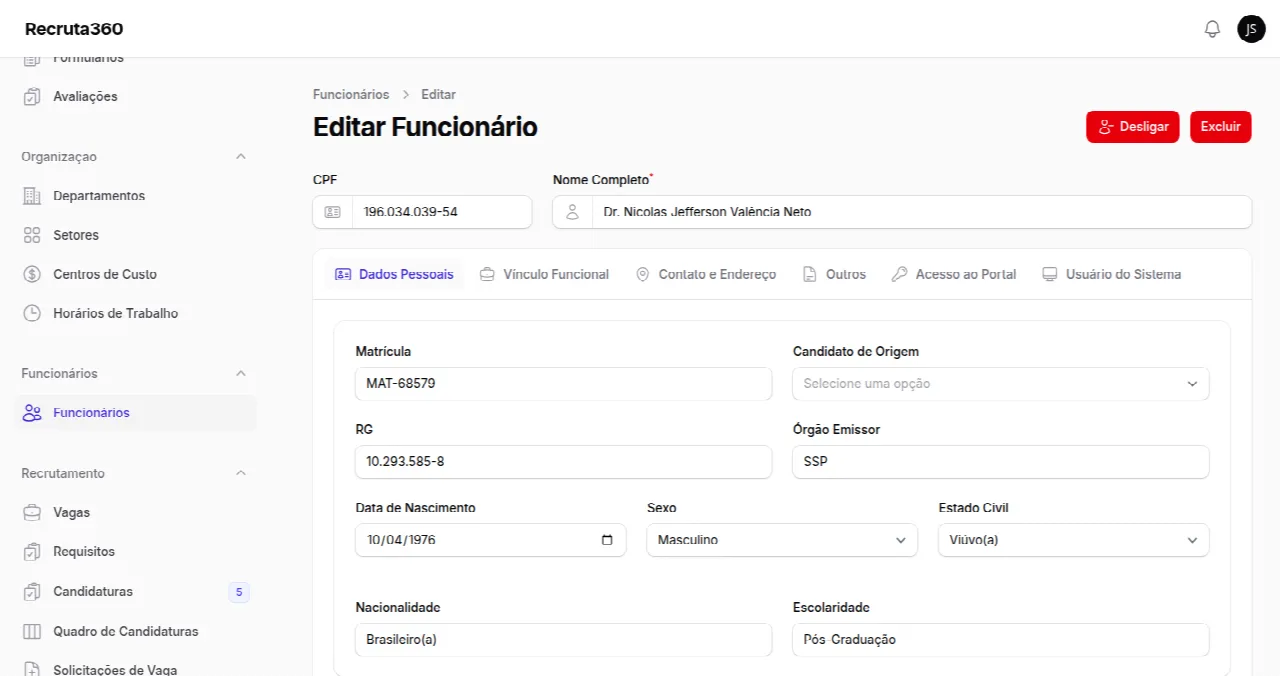The height and width of the screenshot is (676, 1280).
Task: Switch to Contato e Endereço tab
Action: 706,274
